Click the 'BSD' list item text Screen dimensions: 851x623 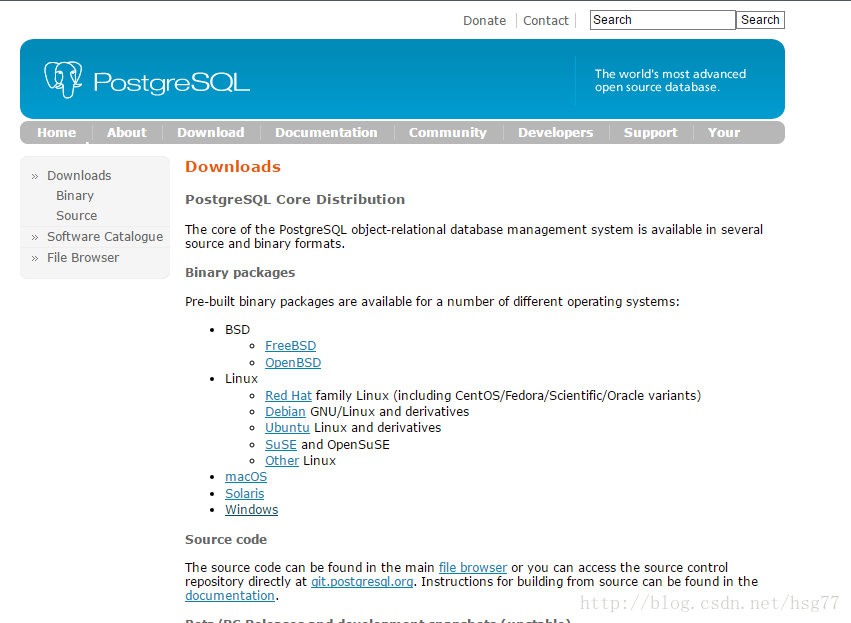click(x=237, y=329)
